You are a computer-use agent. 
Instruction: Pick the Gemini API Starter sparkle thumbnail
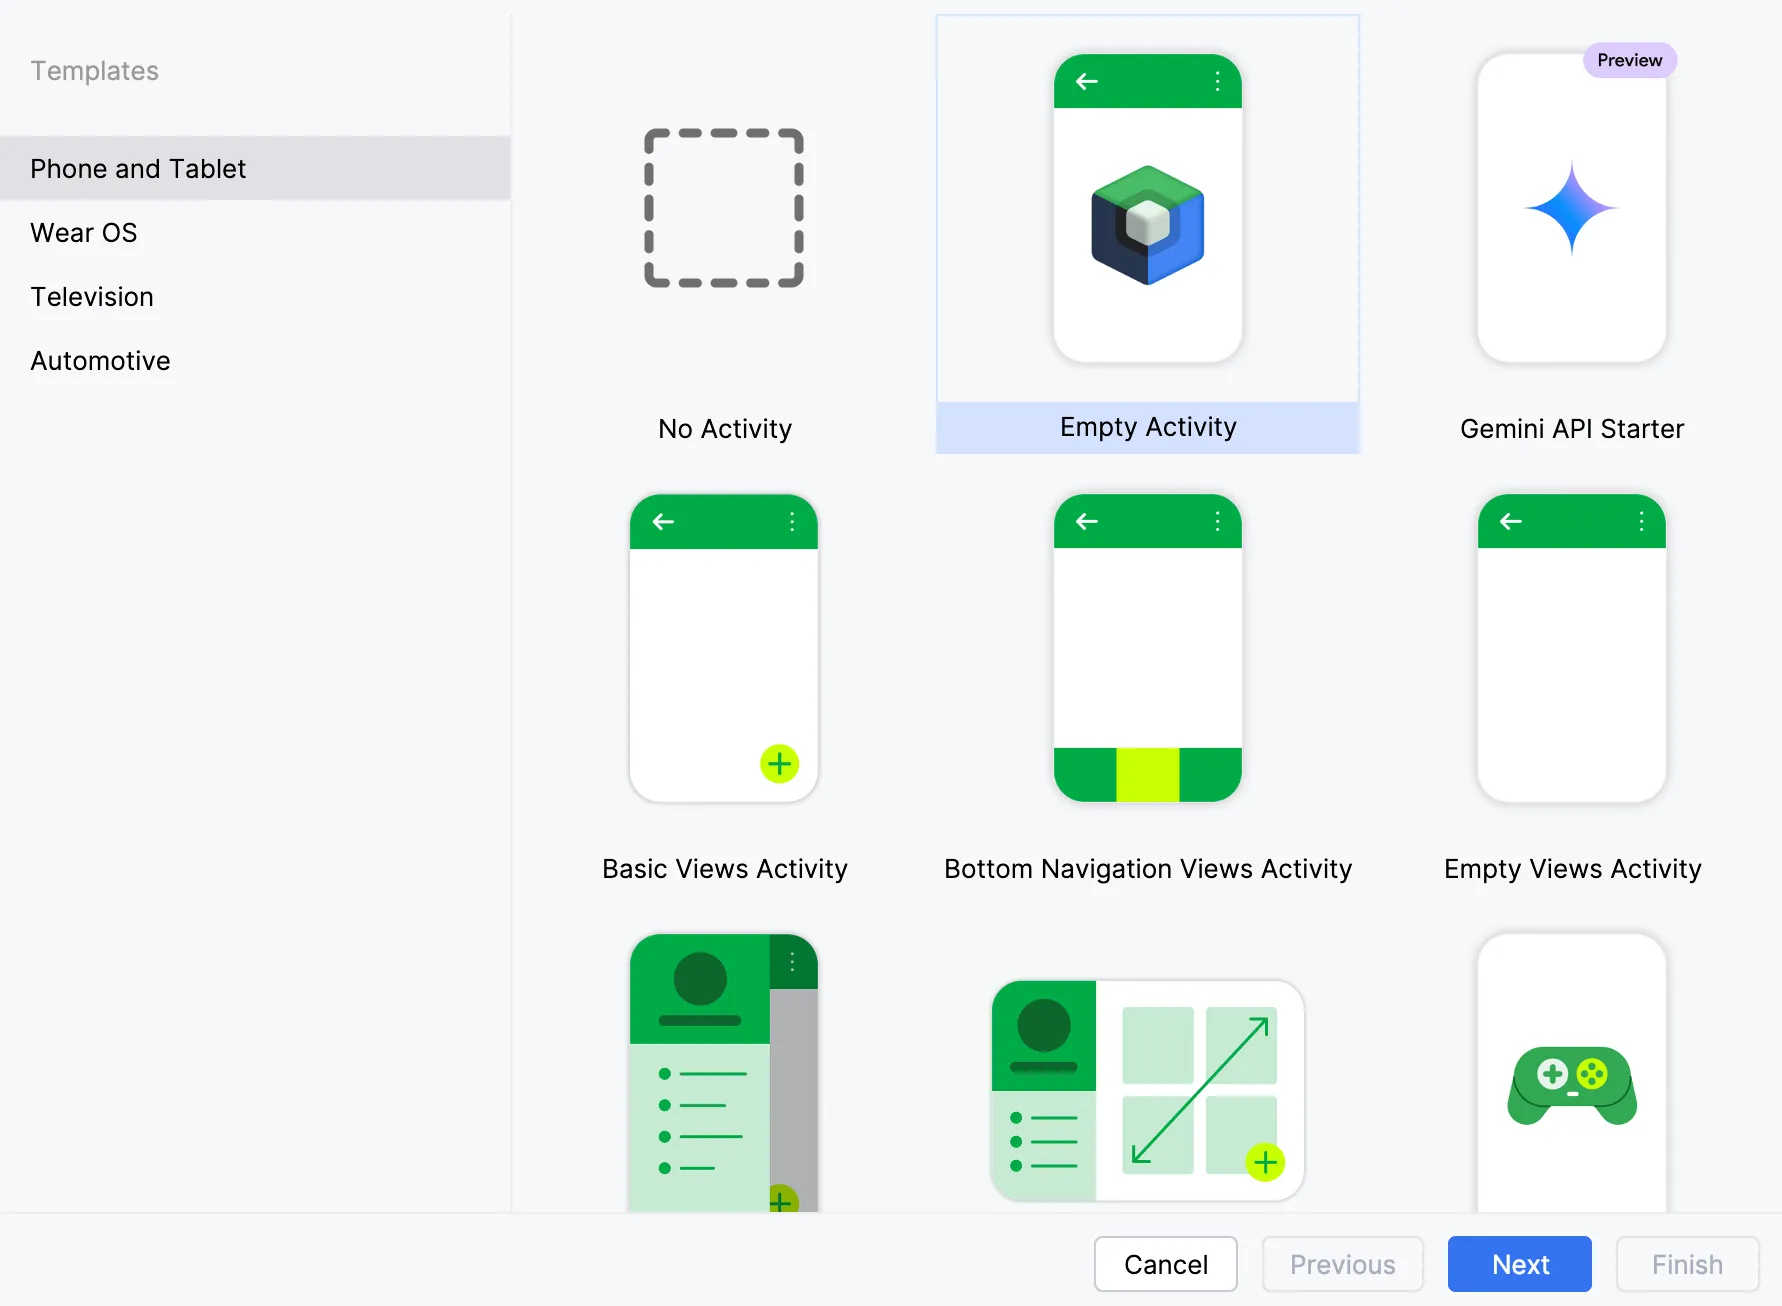1572,208
